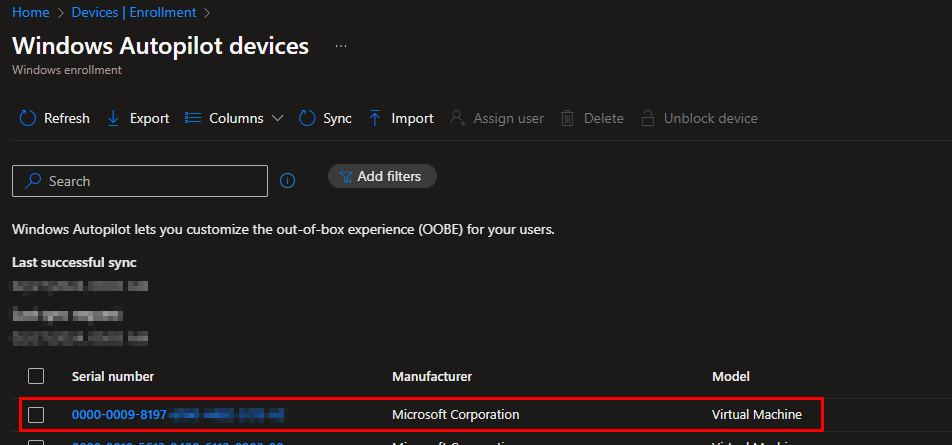Click the Sync circular arrow icon
The width and height of the screenshot is (952, 445).
coord(307,118)
